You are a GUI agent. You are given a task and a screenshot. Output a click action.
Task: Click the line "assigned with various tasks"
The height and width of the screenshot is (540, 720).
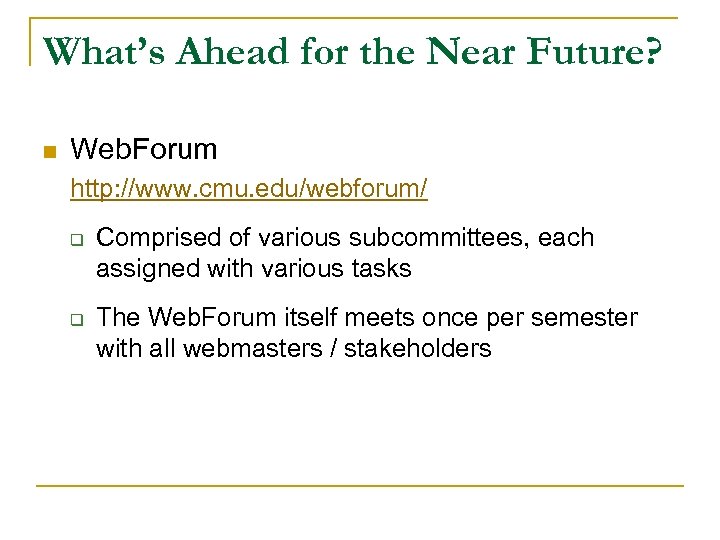pos(253,269)
